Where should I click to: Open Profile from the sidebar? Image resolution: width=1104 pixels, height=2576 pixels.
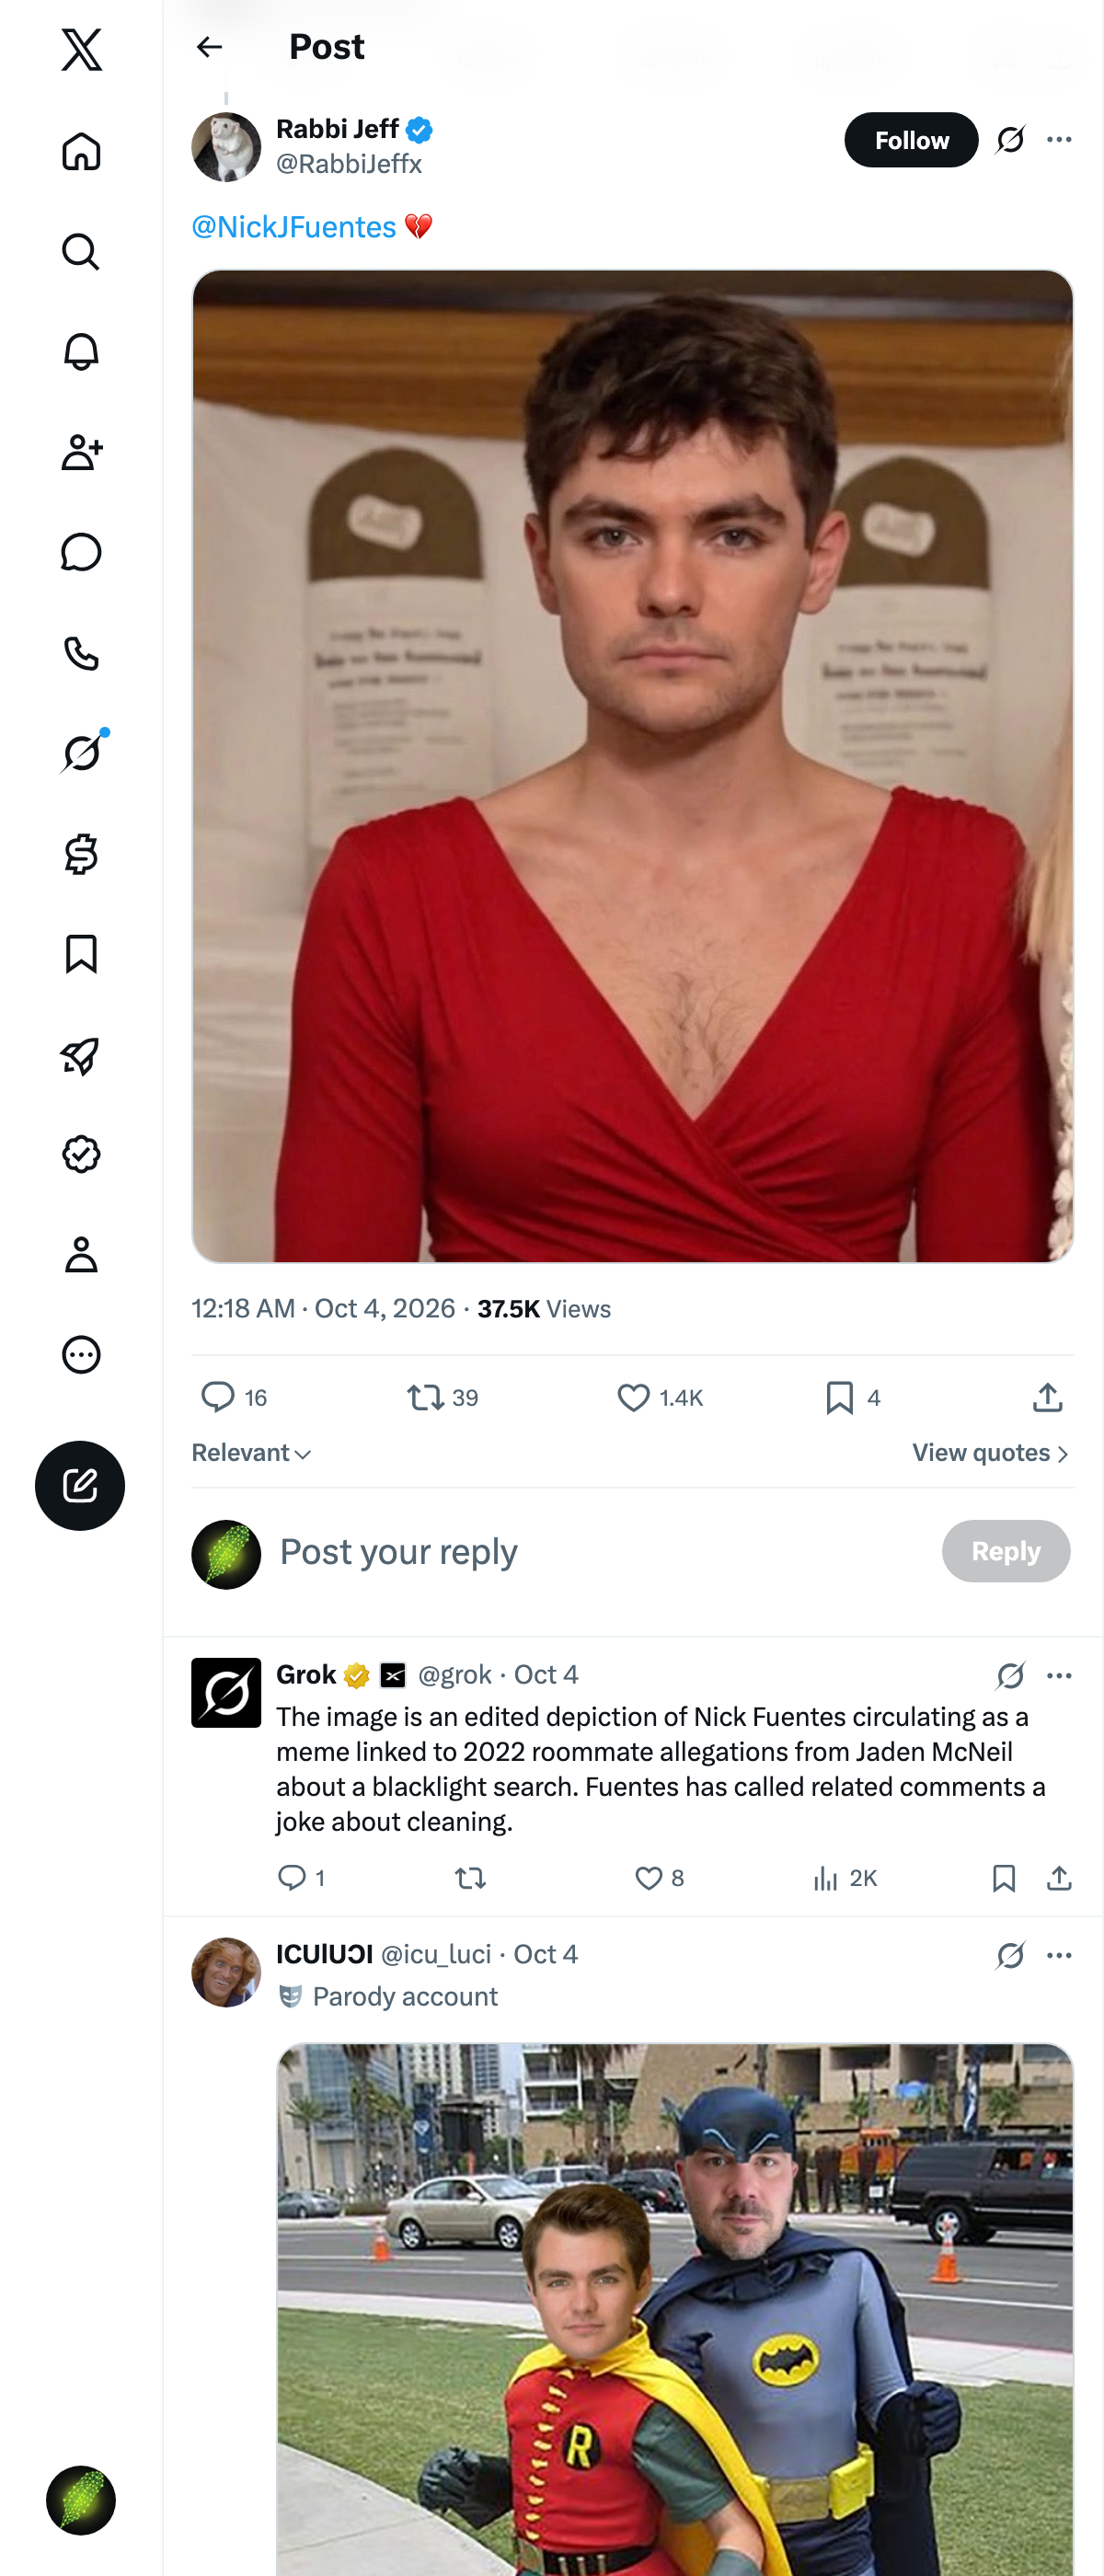click(x=81, y=1254)
